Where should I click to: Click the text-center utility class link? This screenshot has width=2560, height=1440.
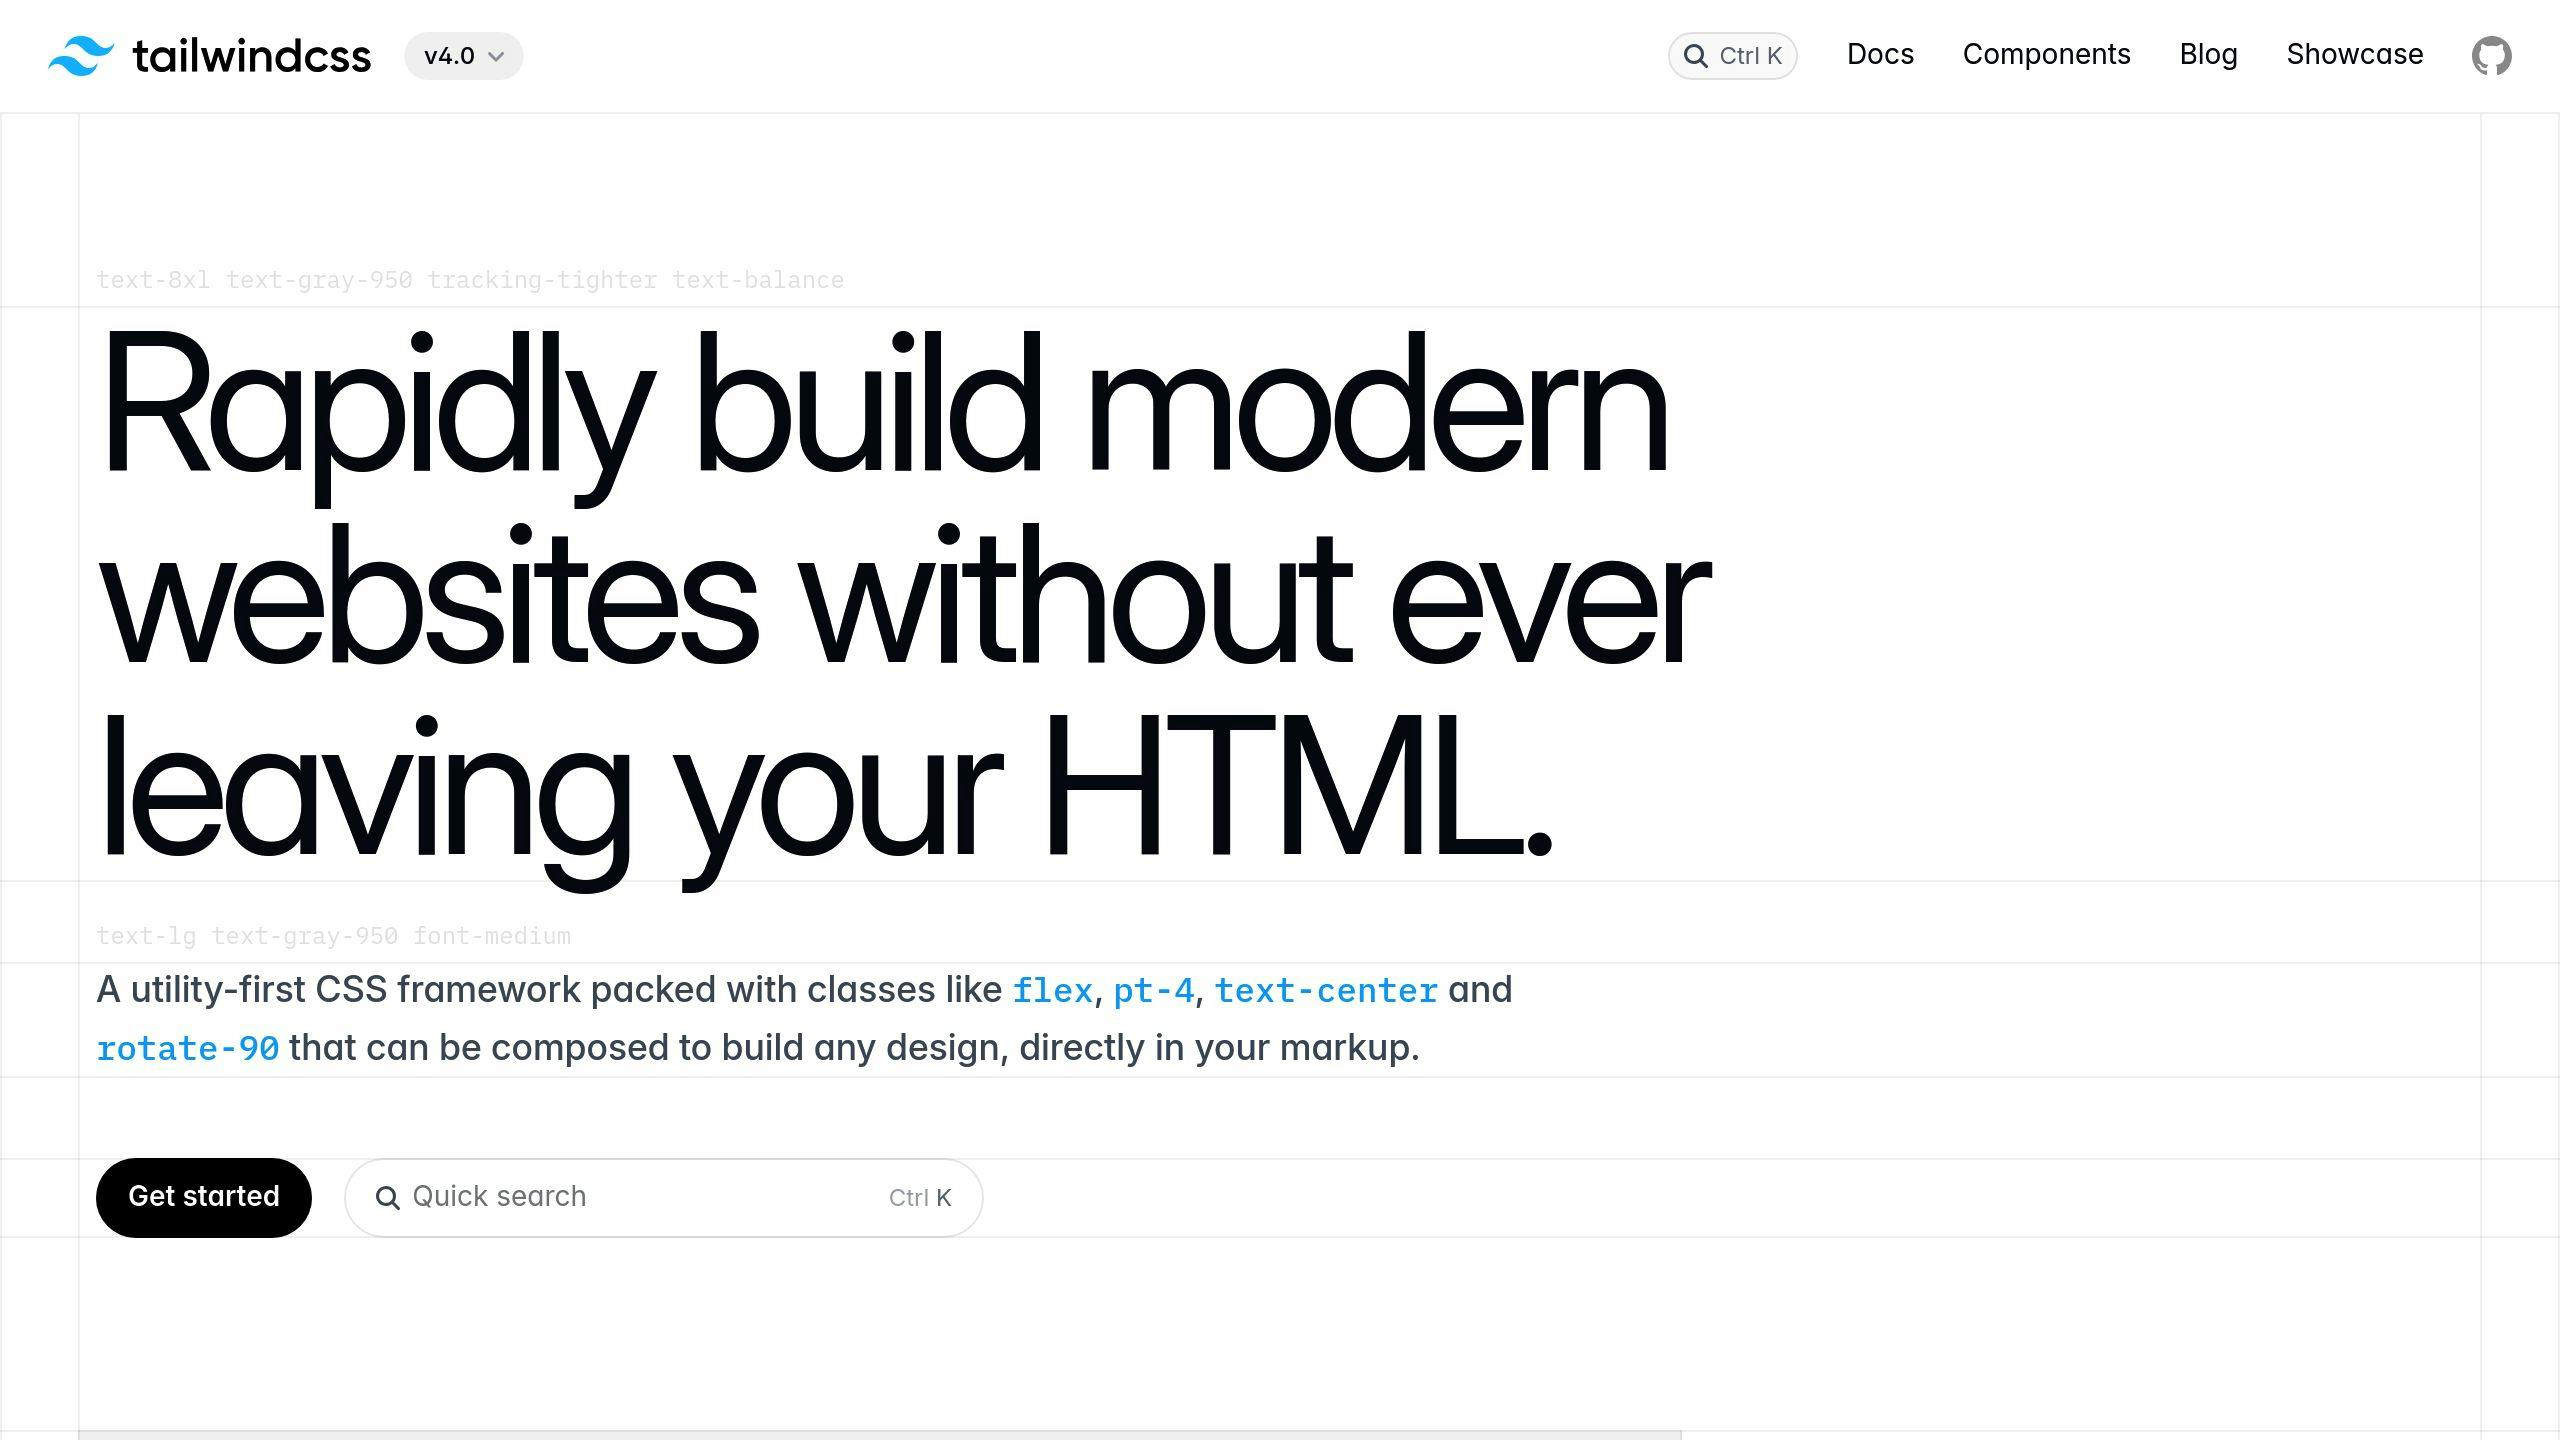tap(1327, 990)
